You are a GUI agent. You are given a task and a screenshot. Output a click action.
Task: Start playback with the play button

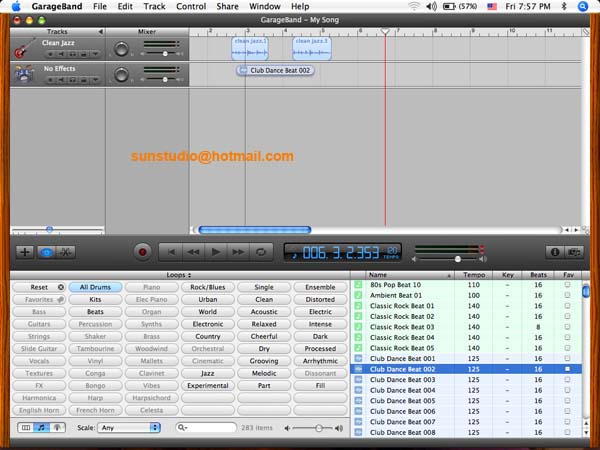coord(216,252)
